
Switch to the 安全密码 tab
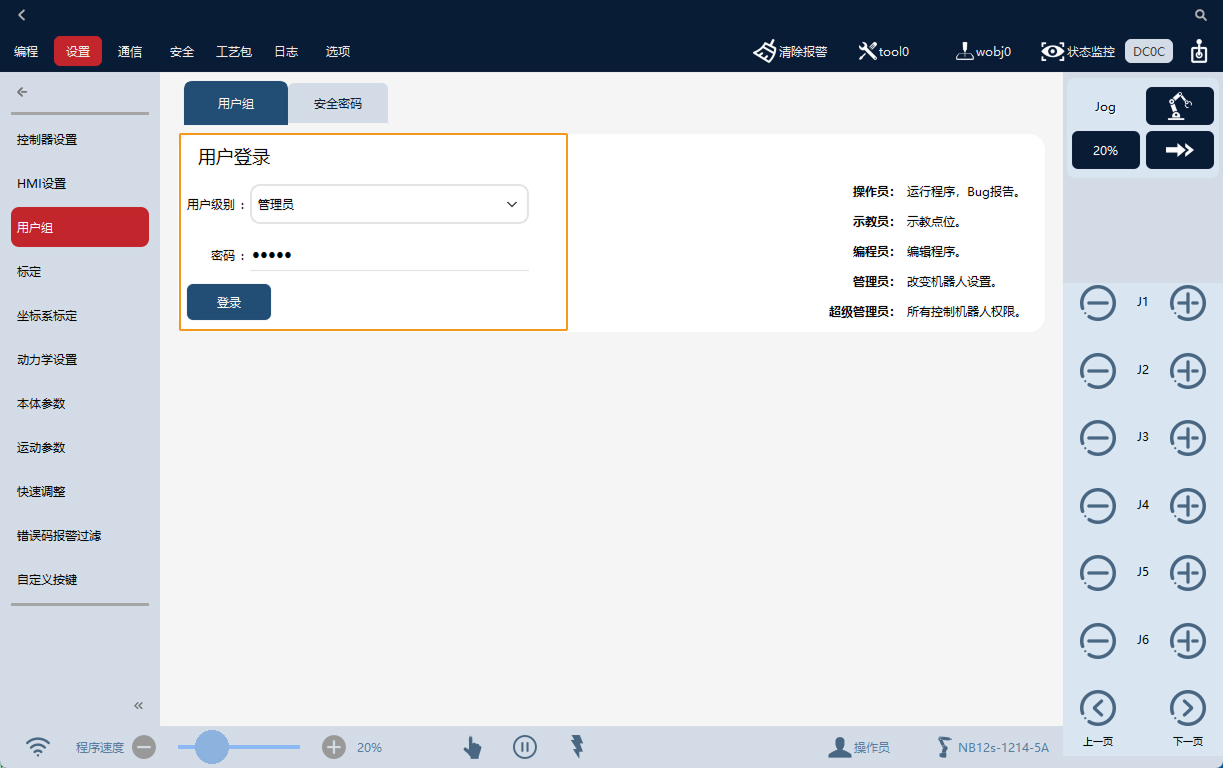point(338,103)
